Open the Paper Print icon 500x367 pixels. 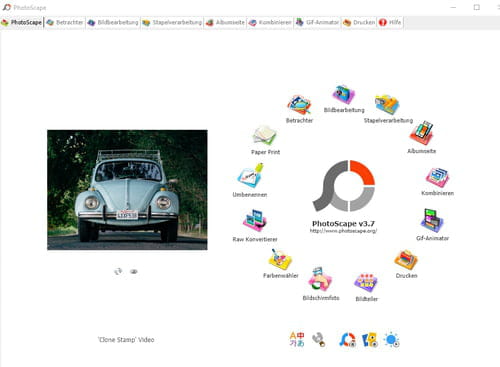pos(265,136)
